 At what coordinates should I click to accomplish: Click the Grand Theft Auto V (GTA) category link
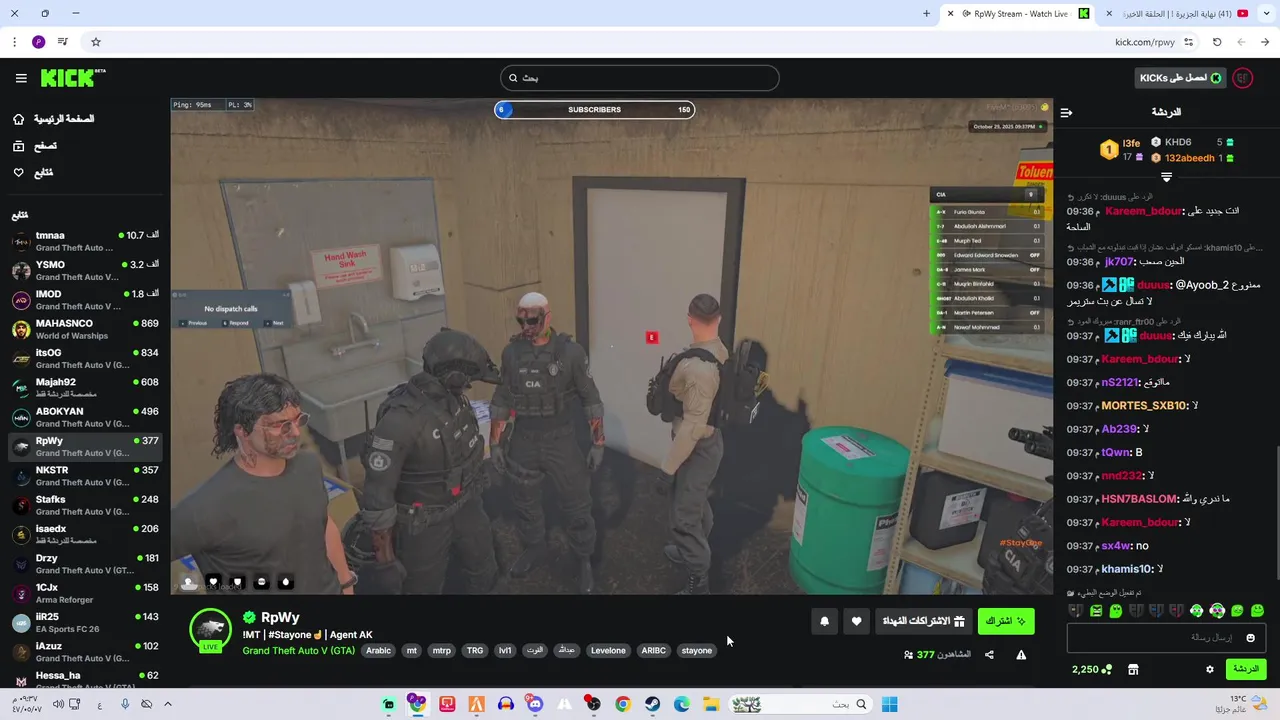point(298,651)
